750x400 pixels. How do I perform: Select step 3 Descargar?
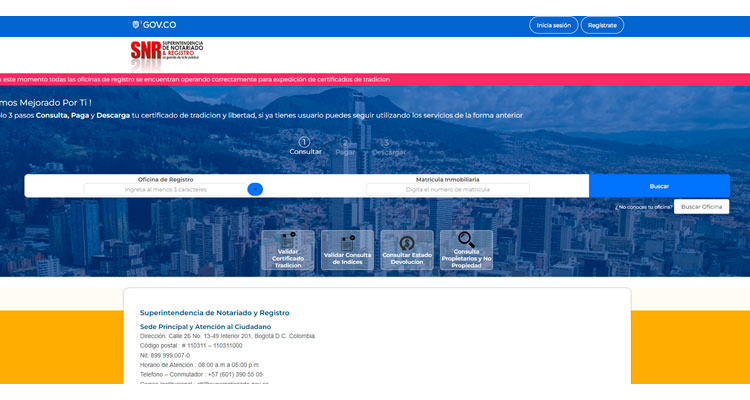click(388, 147)
